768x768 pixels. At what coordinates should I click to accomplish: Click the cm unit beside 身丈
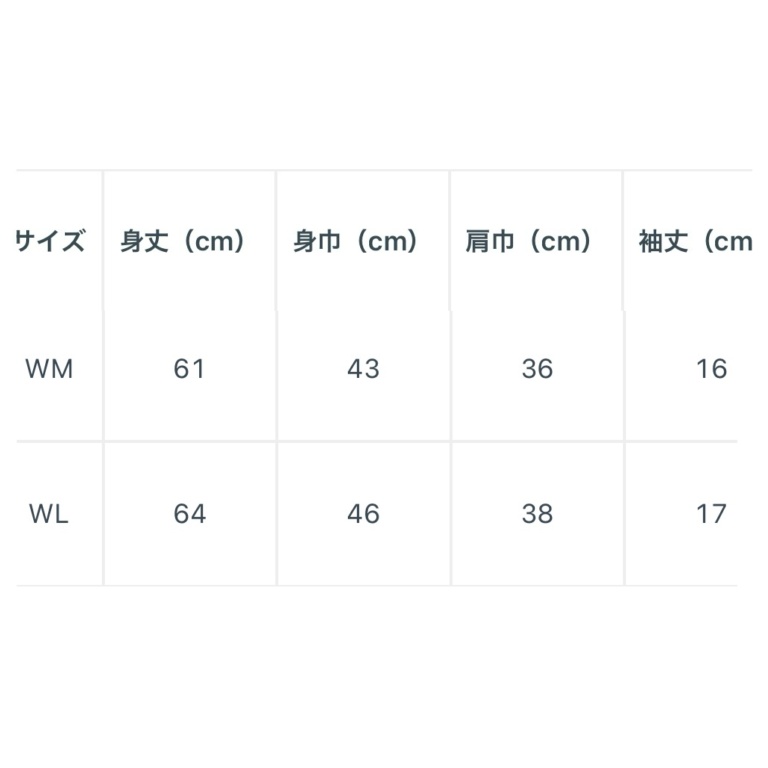[208, 242]
